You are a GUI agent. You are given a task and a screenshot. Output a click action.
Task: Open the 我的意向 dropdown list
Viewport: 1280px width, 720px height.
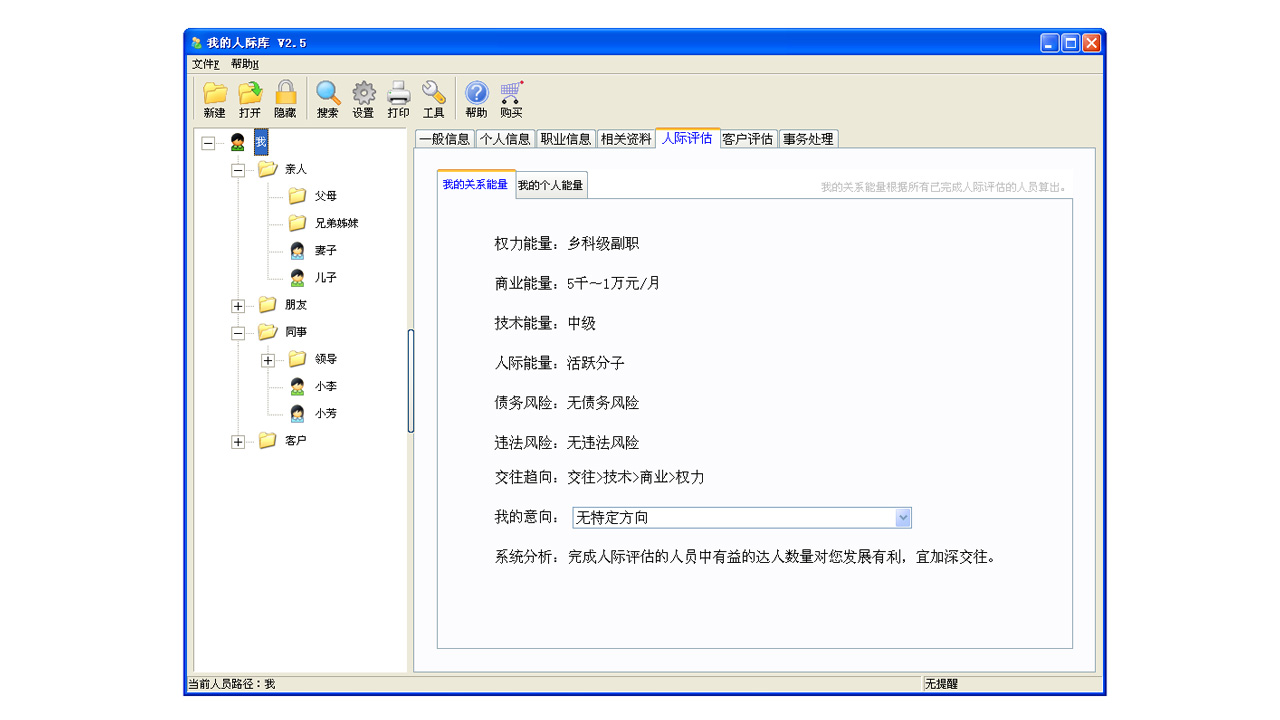point(903,517)
